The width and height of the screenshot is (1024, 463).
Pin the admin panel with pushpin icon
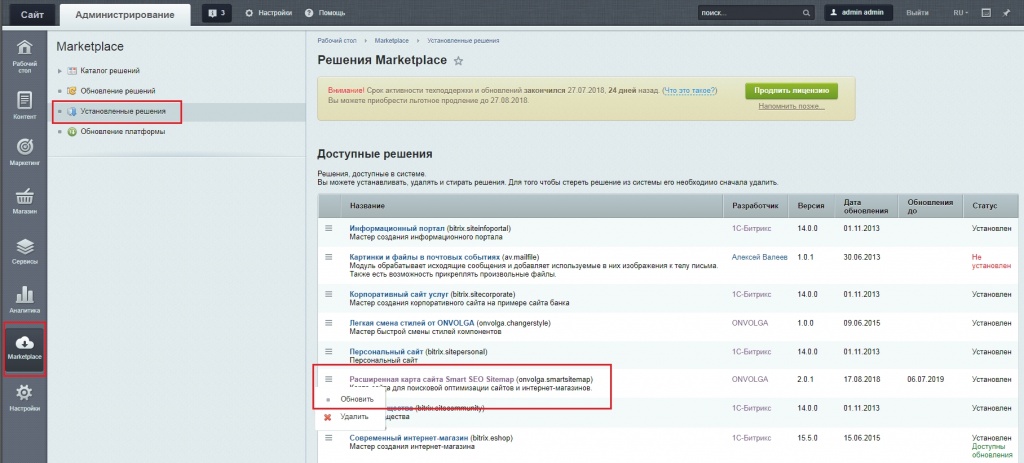1007,13
